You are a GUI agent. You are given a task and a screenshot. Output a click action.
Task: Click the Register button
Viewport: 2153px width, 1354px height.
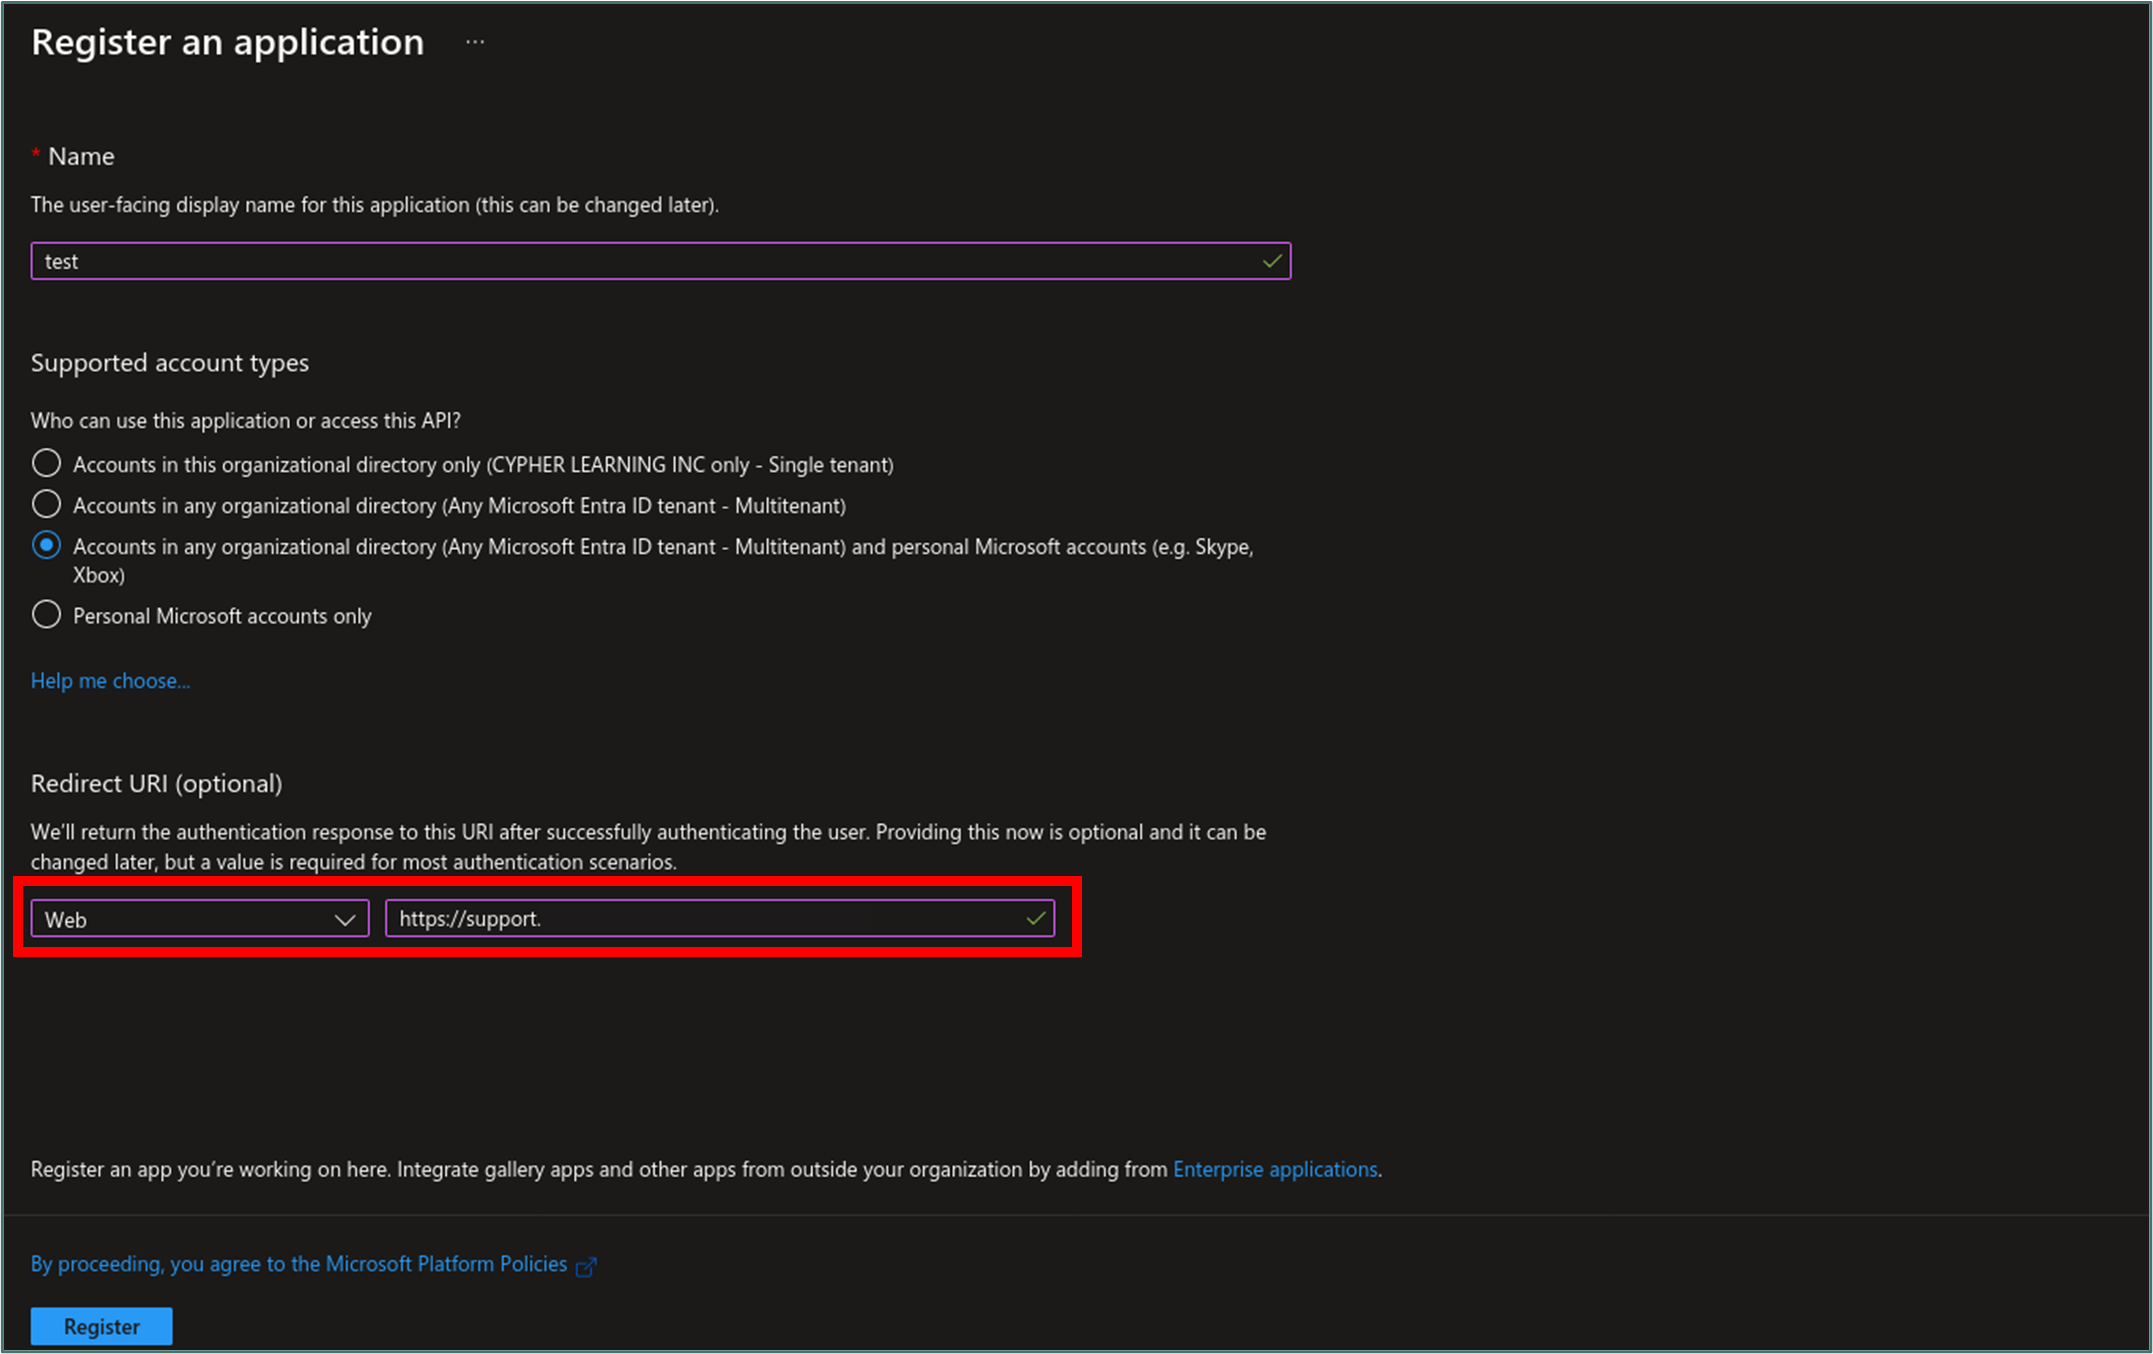pyautogui.click(x=101, y=1326)
